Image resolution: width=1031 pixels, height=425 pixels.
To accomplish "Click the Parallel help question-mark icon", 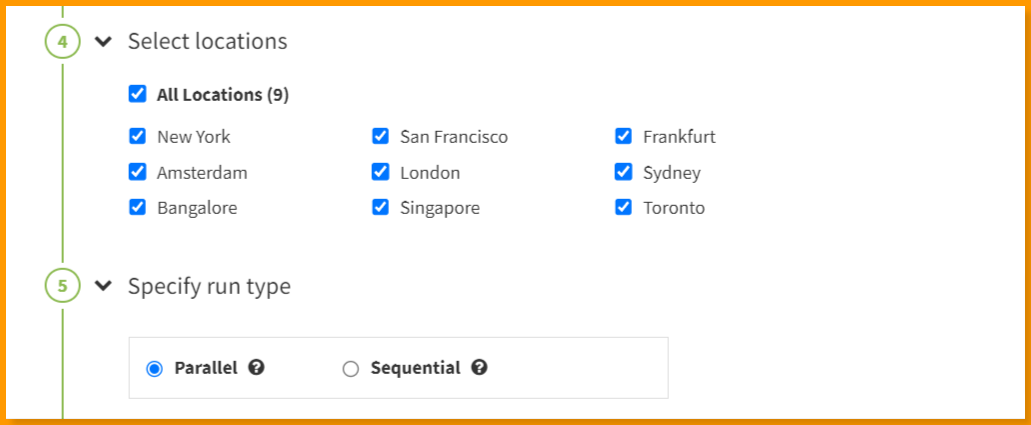I will [x=256, y=368].
